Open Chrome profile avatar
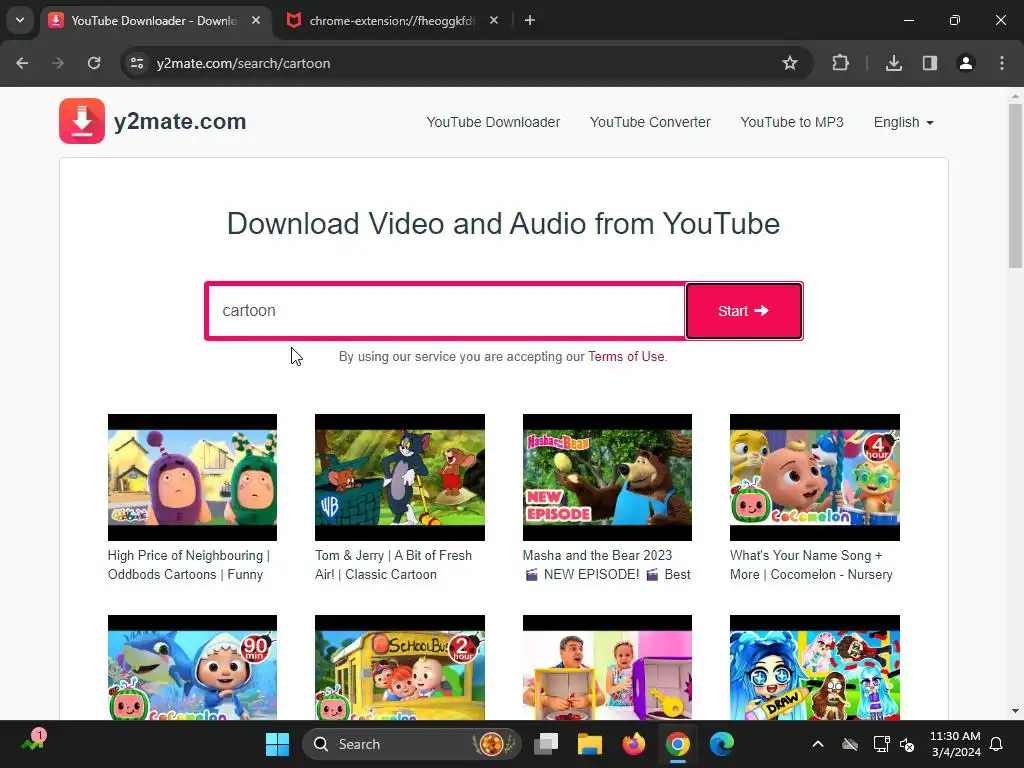Screen dimensions: 1024x768 point(965,63)
